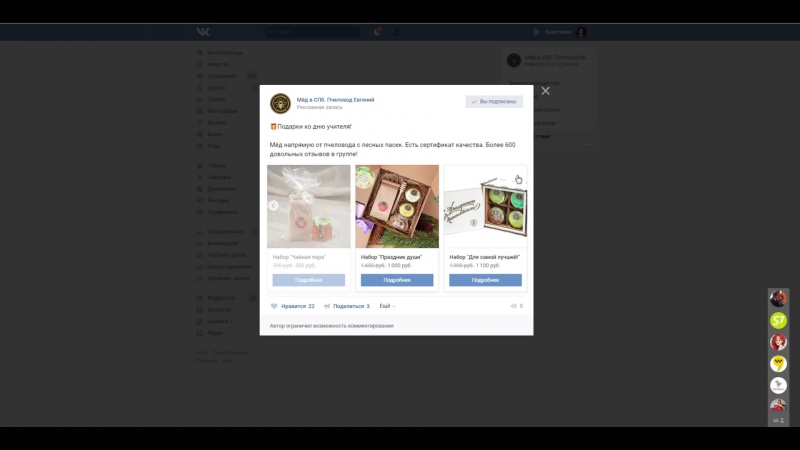800x450 pixels.
Task: Open the 'Биолокация' group shortcut in the left menu
Action: coord(222,243)
